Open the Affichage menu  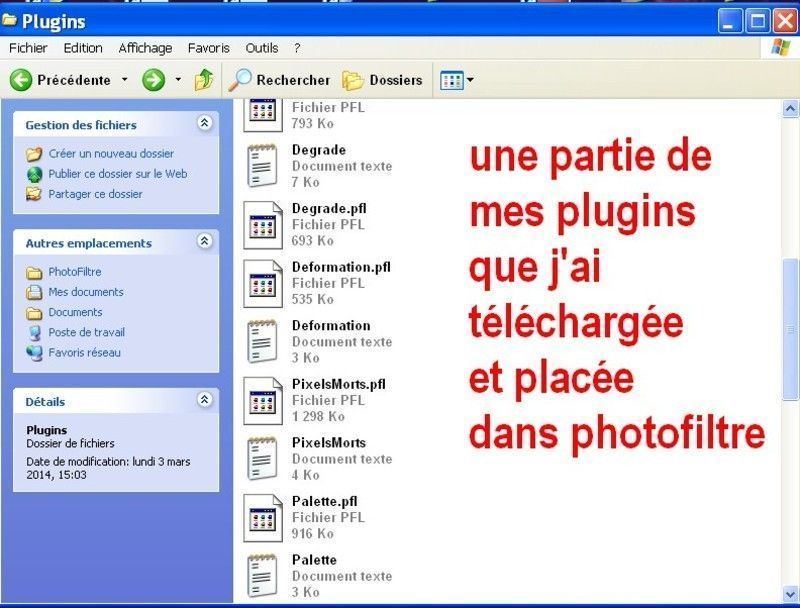145,48
